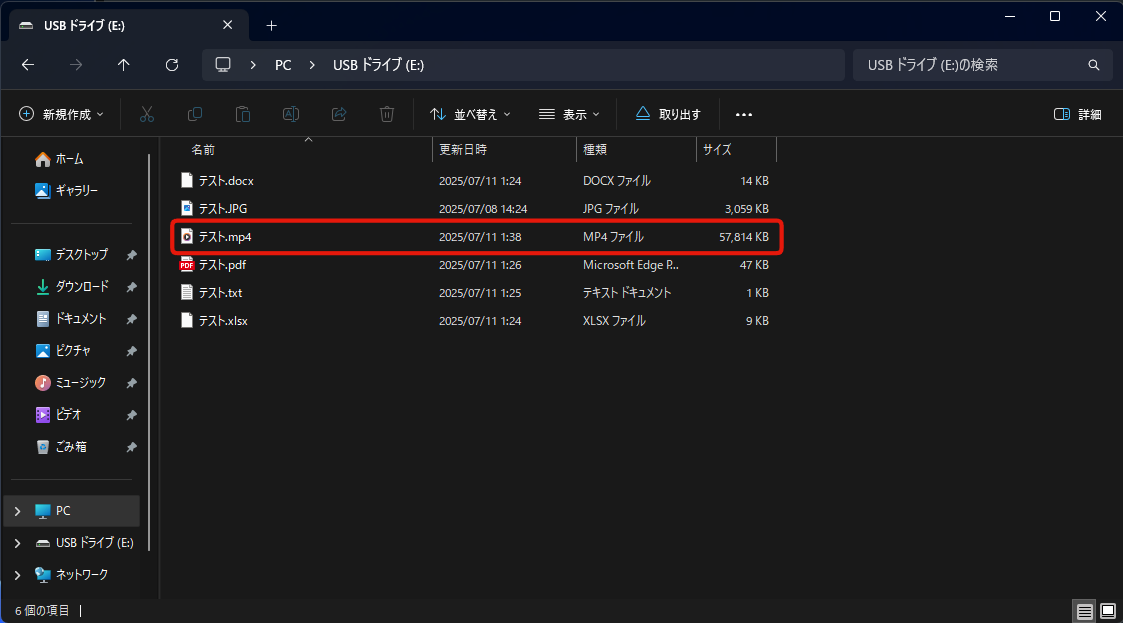Screen dimensions: 1123x623
Task: Click the Microsoft Edge P... type cell
Action: tap(630, 265)
